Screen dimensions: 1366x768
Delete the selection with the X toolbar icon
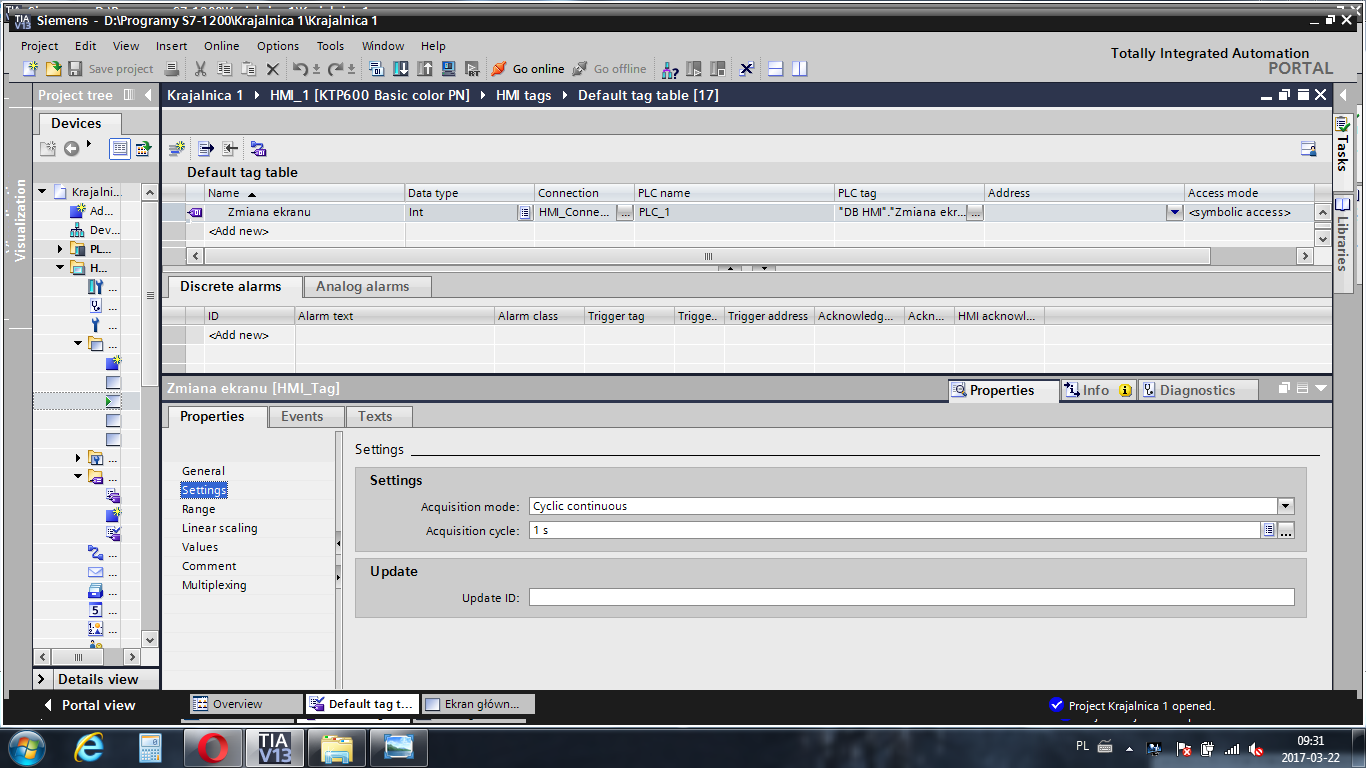pyautogui.click(x=272, y=69)
